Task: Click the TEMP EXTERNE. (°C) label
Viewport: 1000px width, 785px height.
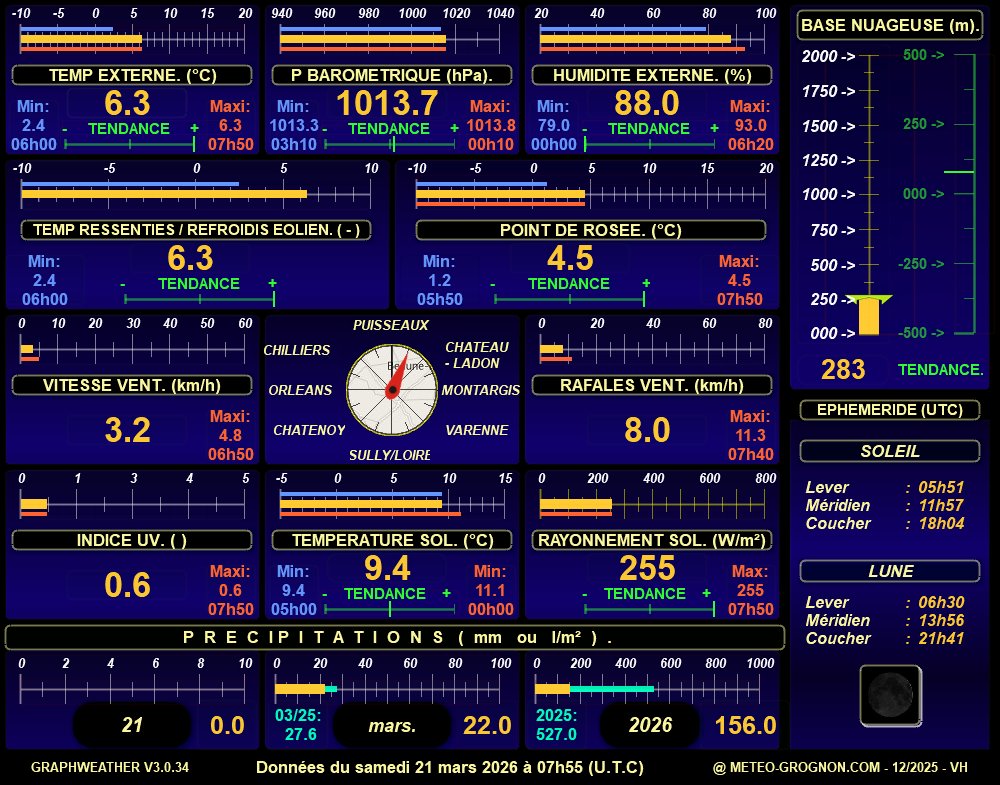Action: click(x=132, y=75)
